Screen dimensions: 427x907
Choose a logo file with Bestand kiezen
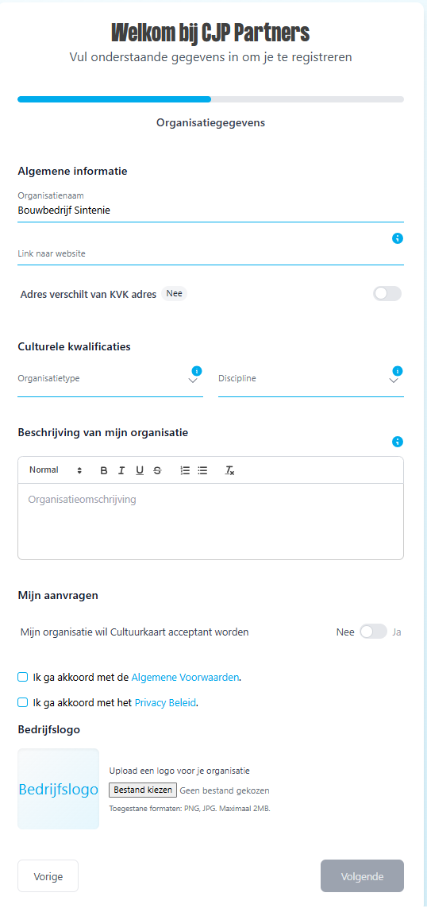[x=143, y=790]
